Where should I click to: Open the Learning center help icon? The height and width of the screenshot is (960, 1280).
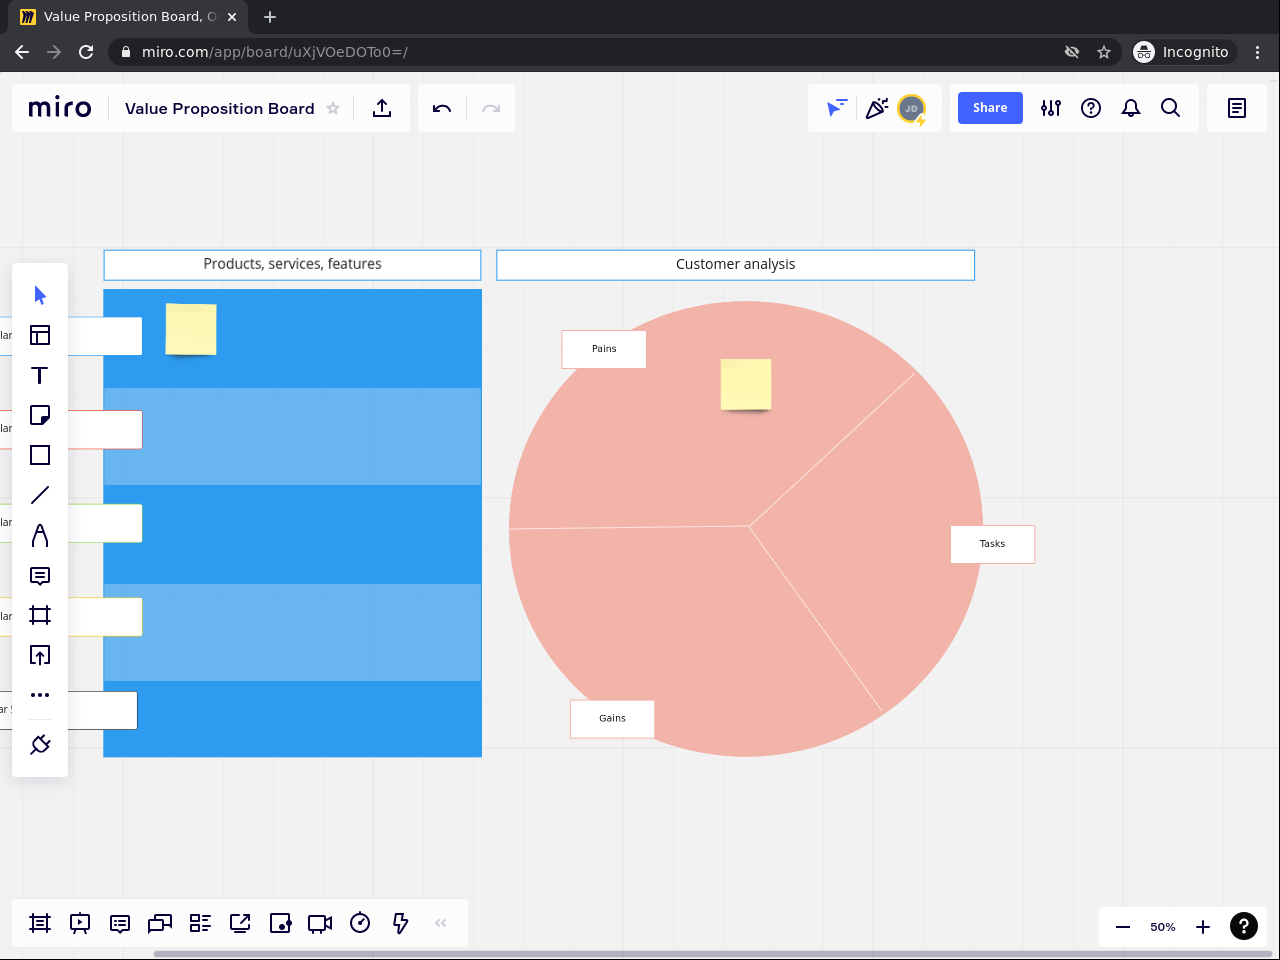(1091, 108)
